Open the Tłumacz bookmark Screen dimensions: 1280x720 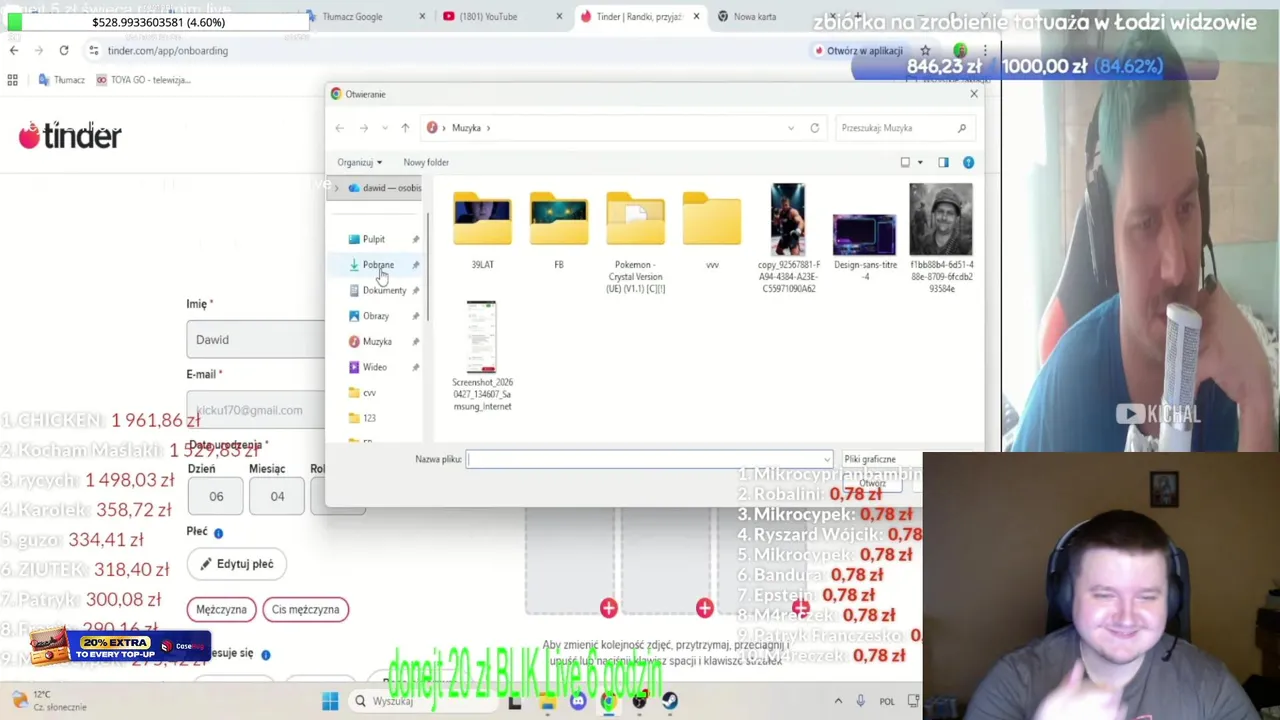pos(60,80)
